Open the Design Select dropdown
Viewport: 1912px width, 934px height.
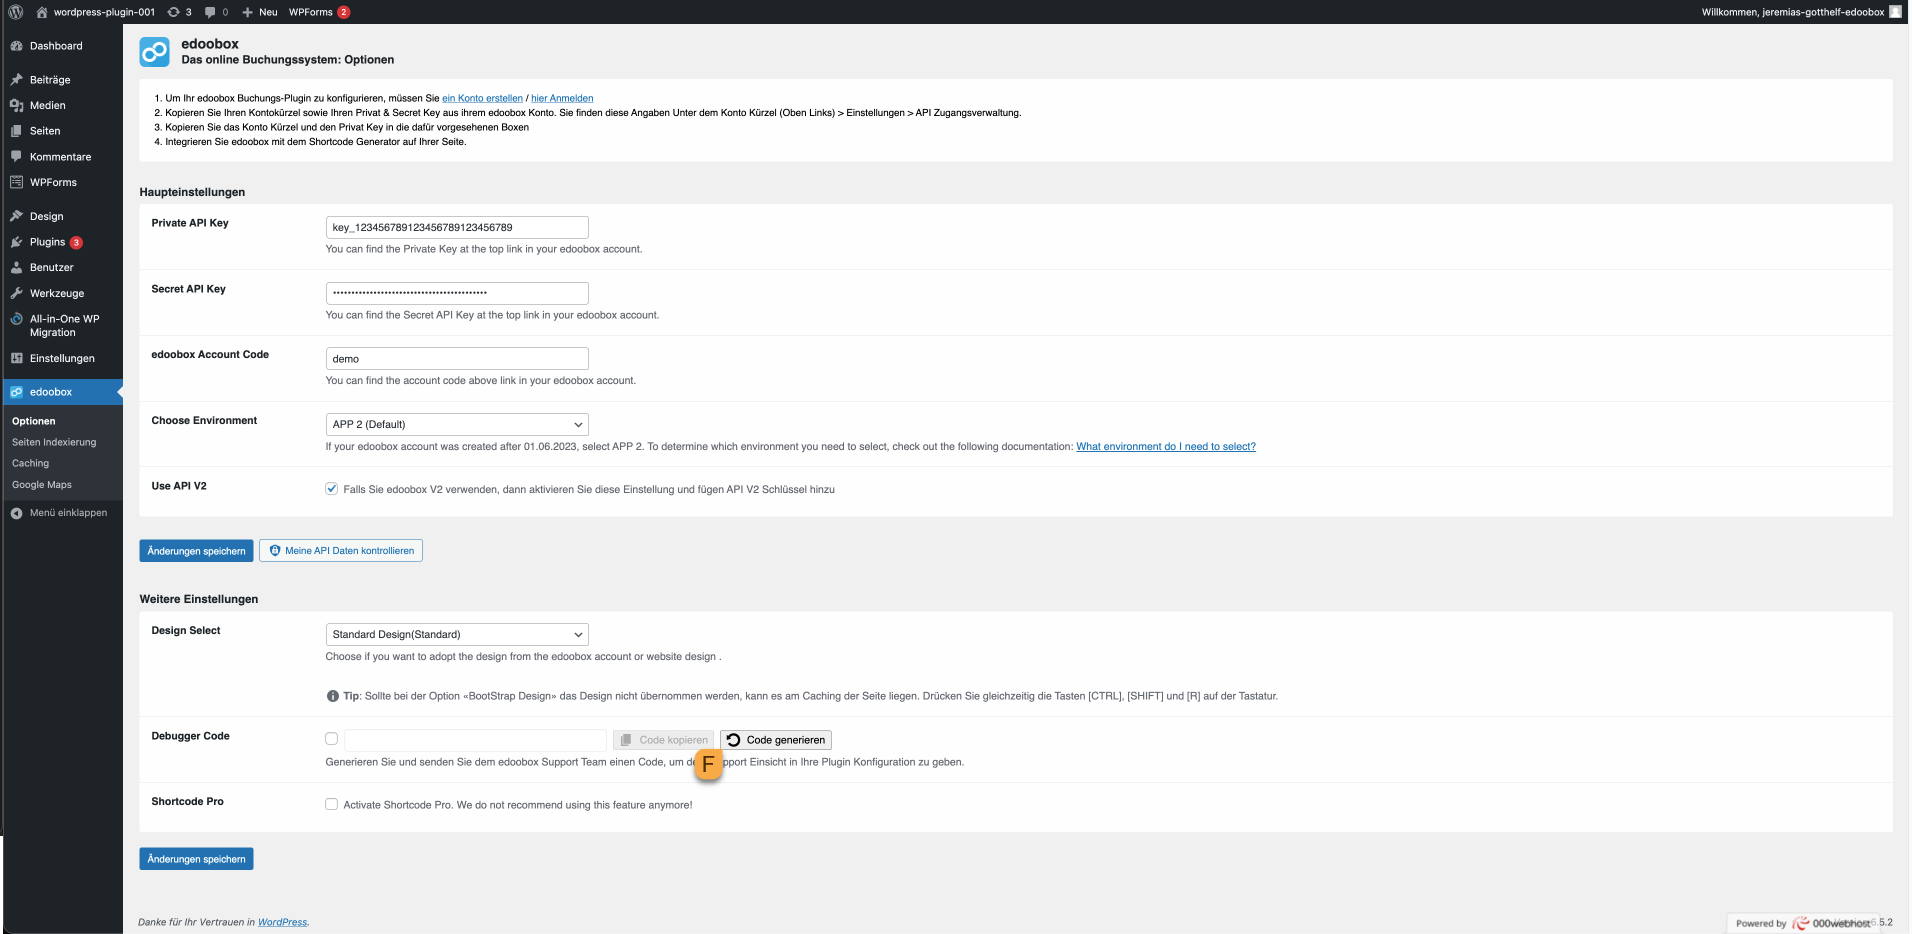(x=456, y=634)
